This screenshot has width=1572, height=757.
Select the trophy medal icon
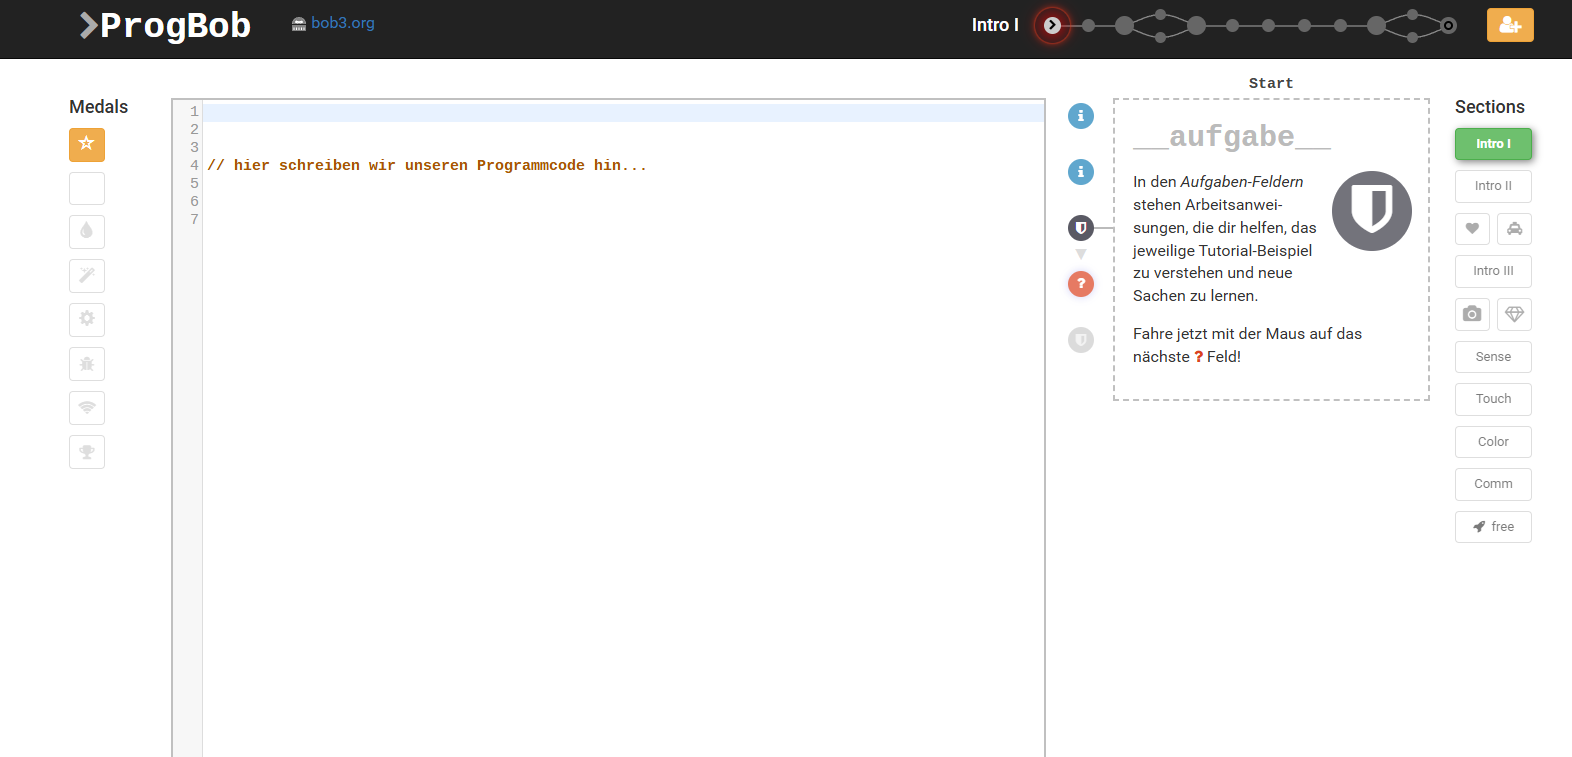click(x=87, y=452)
